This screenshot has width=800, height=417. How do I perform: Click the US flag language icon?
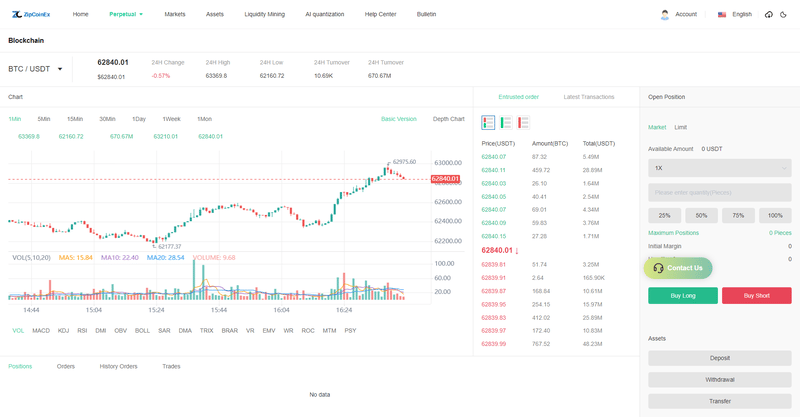click(x=722, y=14)
